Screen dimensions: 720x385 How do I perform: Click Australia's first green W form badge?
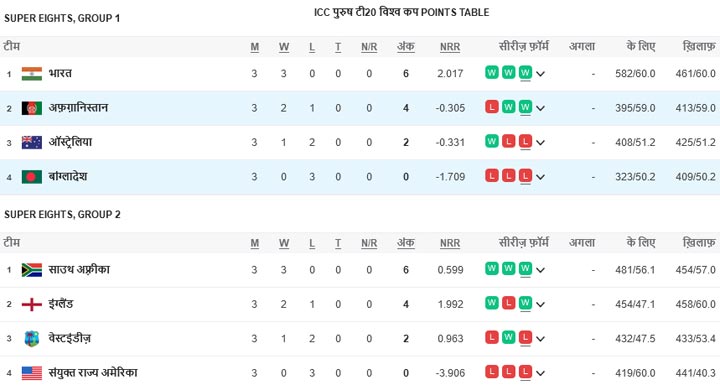pyautogui.click(x=492, y=142)
